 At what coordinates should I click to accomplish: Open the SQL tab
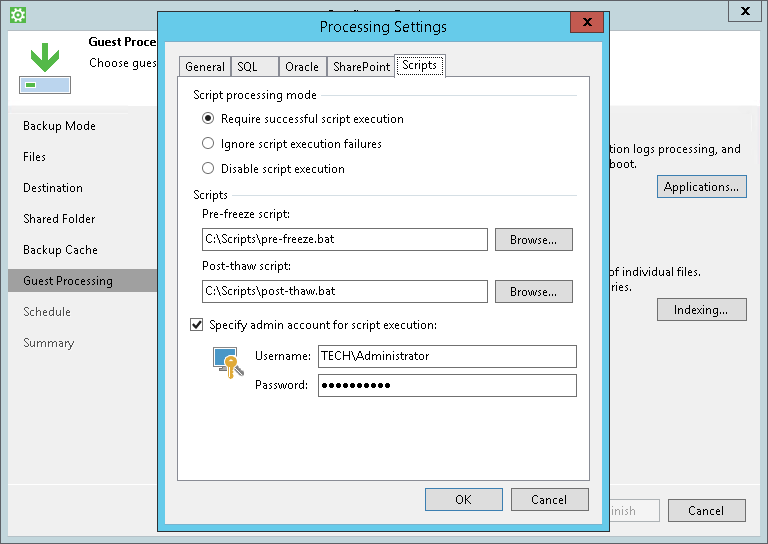tap(247, 67)
